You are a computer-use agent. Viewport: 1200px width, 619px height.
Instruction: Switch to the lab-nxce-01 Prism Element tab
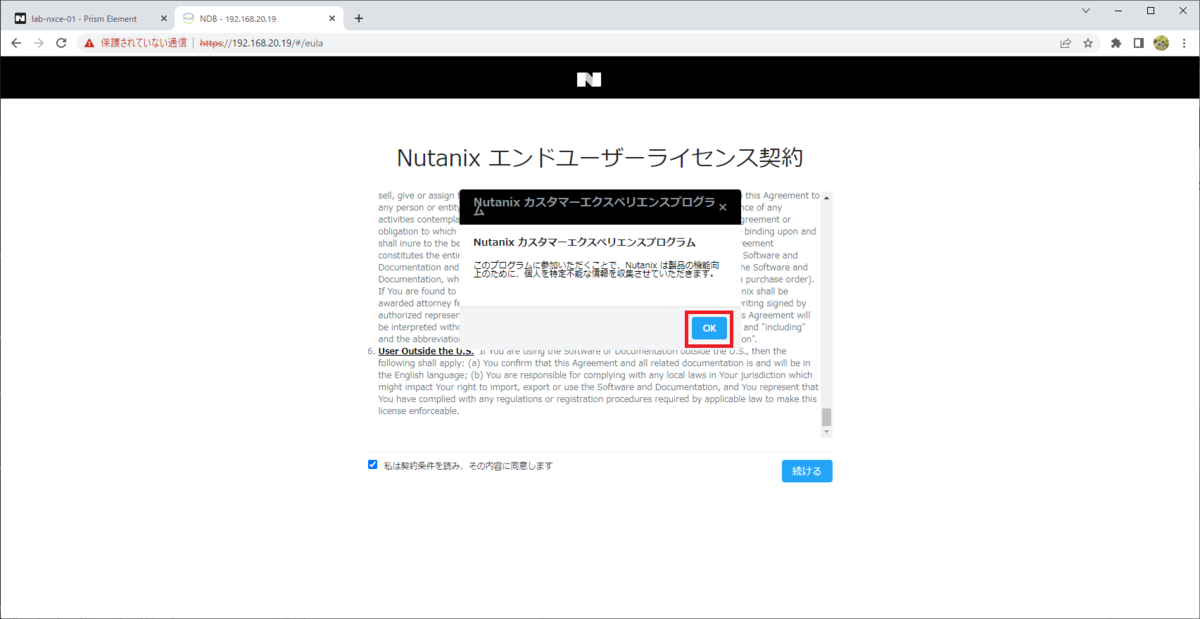(x=88, y=18)
